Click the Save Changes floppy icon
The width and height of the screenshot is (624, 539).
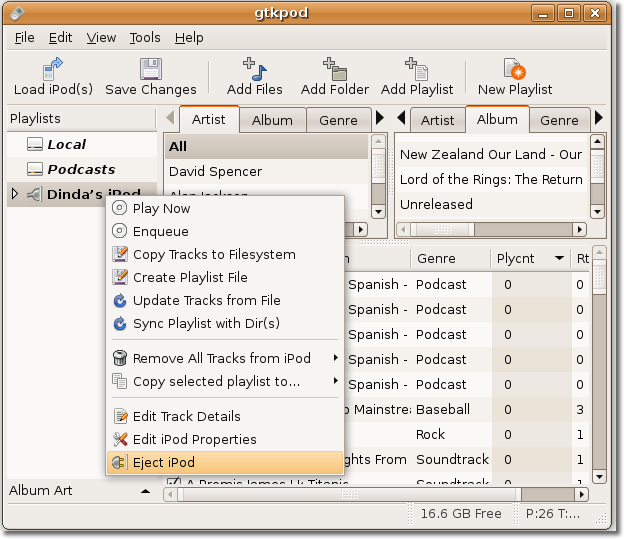(x=150, y=69)
